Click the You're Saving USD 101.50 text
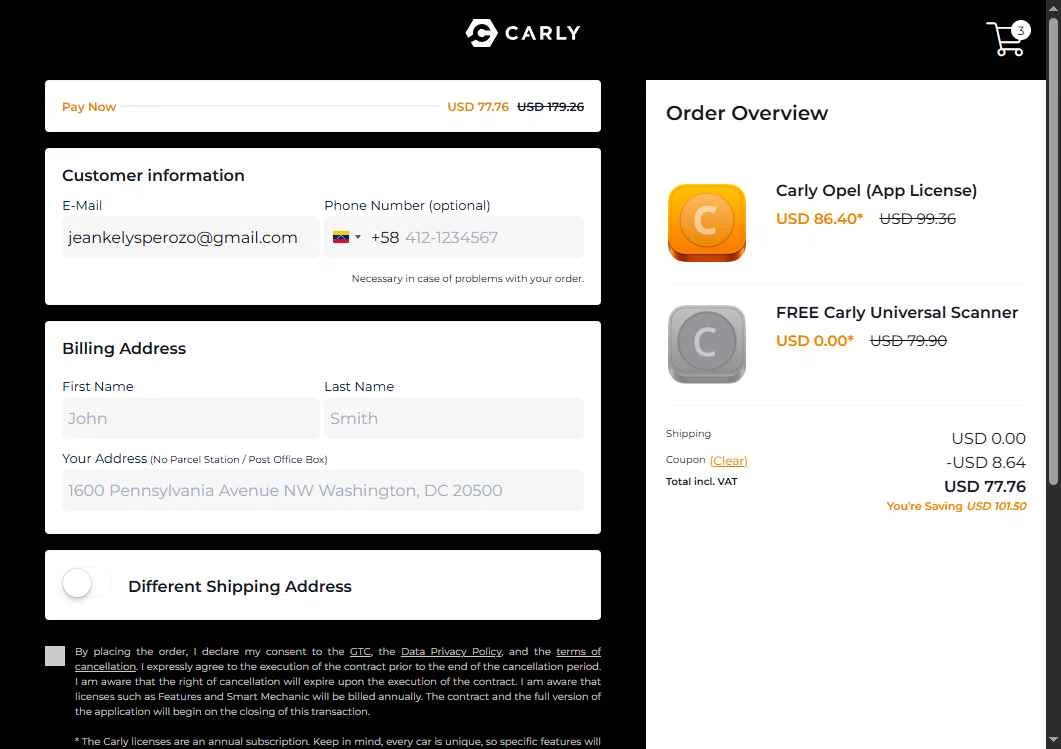 (x=956, y=506)
